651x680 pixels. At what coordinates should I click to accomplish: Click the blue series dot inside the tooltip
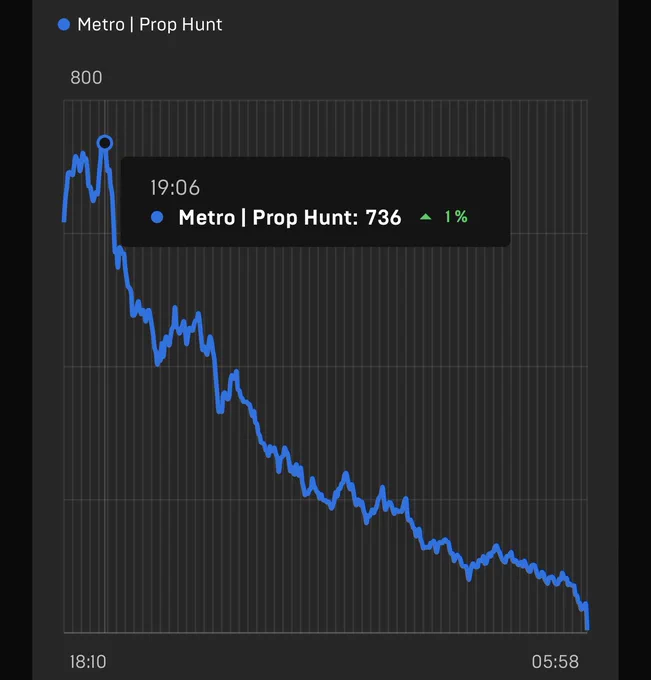[x=157, y=217]
